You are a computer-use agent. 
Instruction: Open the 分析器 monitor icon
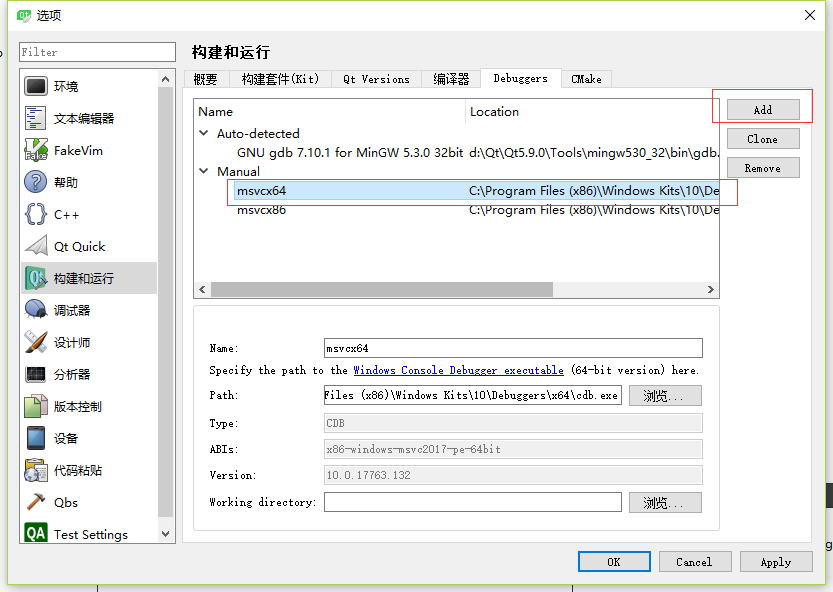coord(36,374)
